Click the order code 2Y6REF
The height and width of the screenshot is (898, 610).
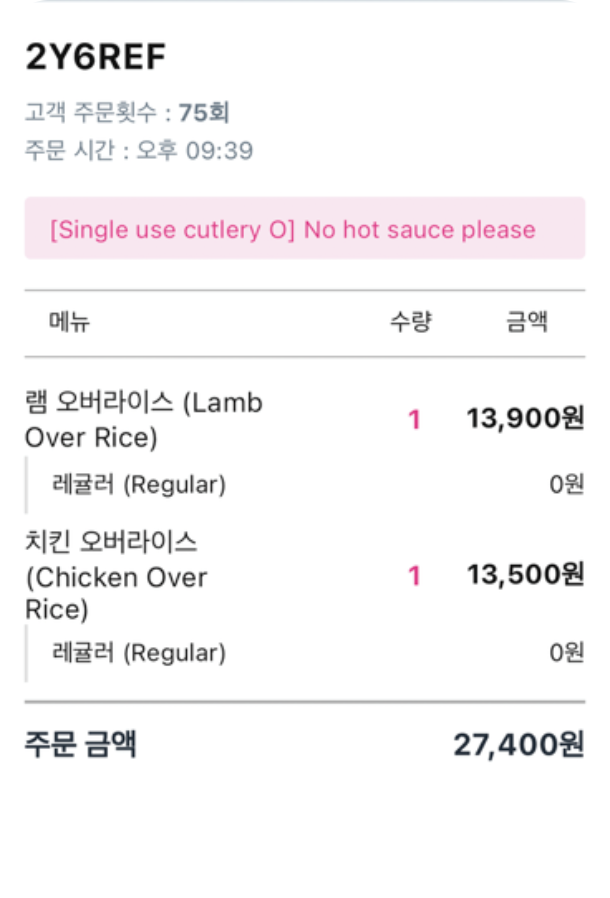click(x=95, y=58)
